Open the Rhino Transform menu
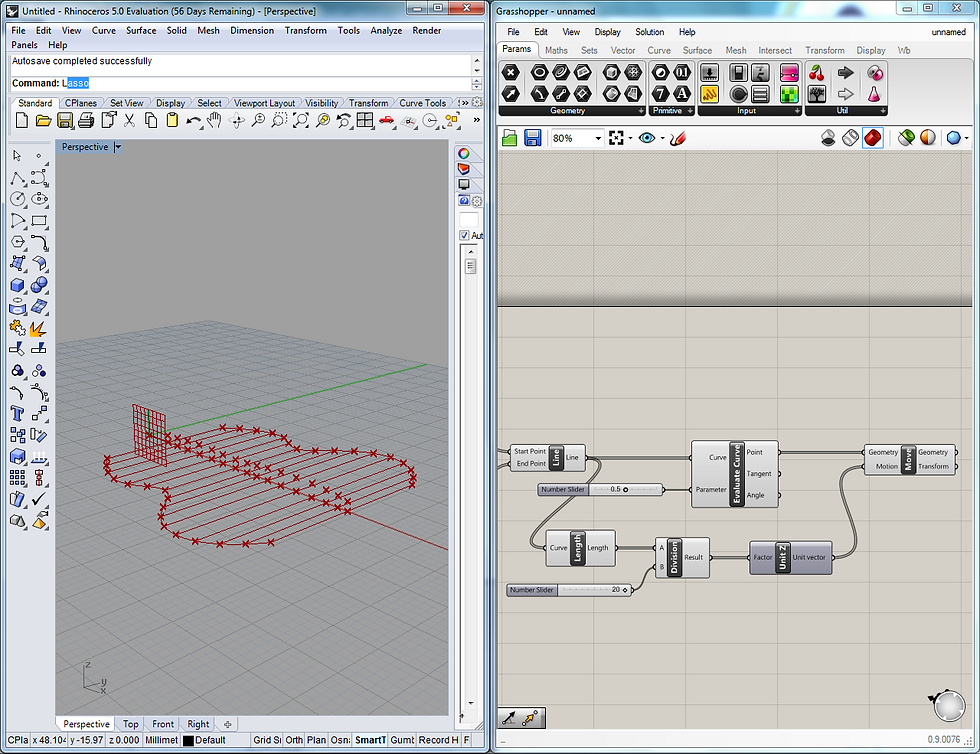The height and width of the screenshot is (754, 980). tap(306, 30)
